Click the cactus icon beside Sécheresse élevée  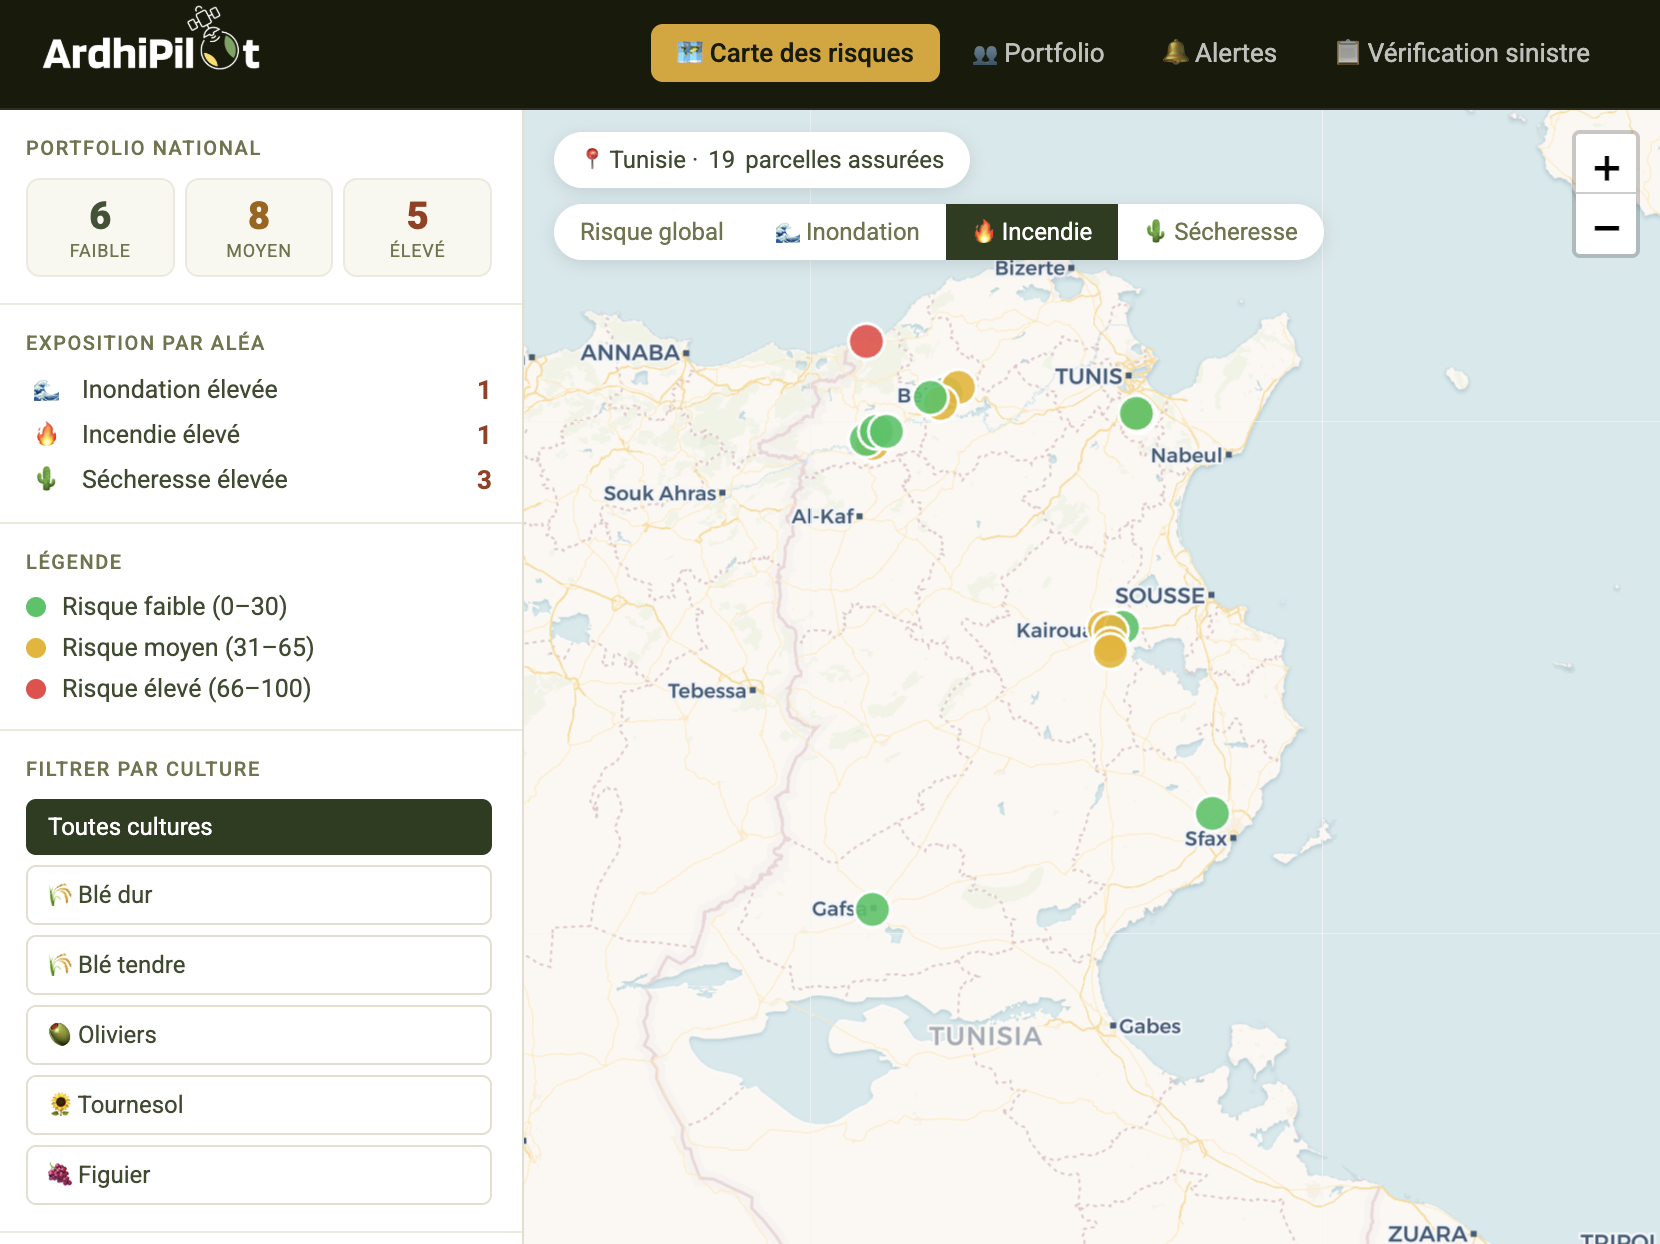coord(46,479)
